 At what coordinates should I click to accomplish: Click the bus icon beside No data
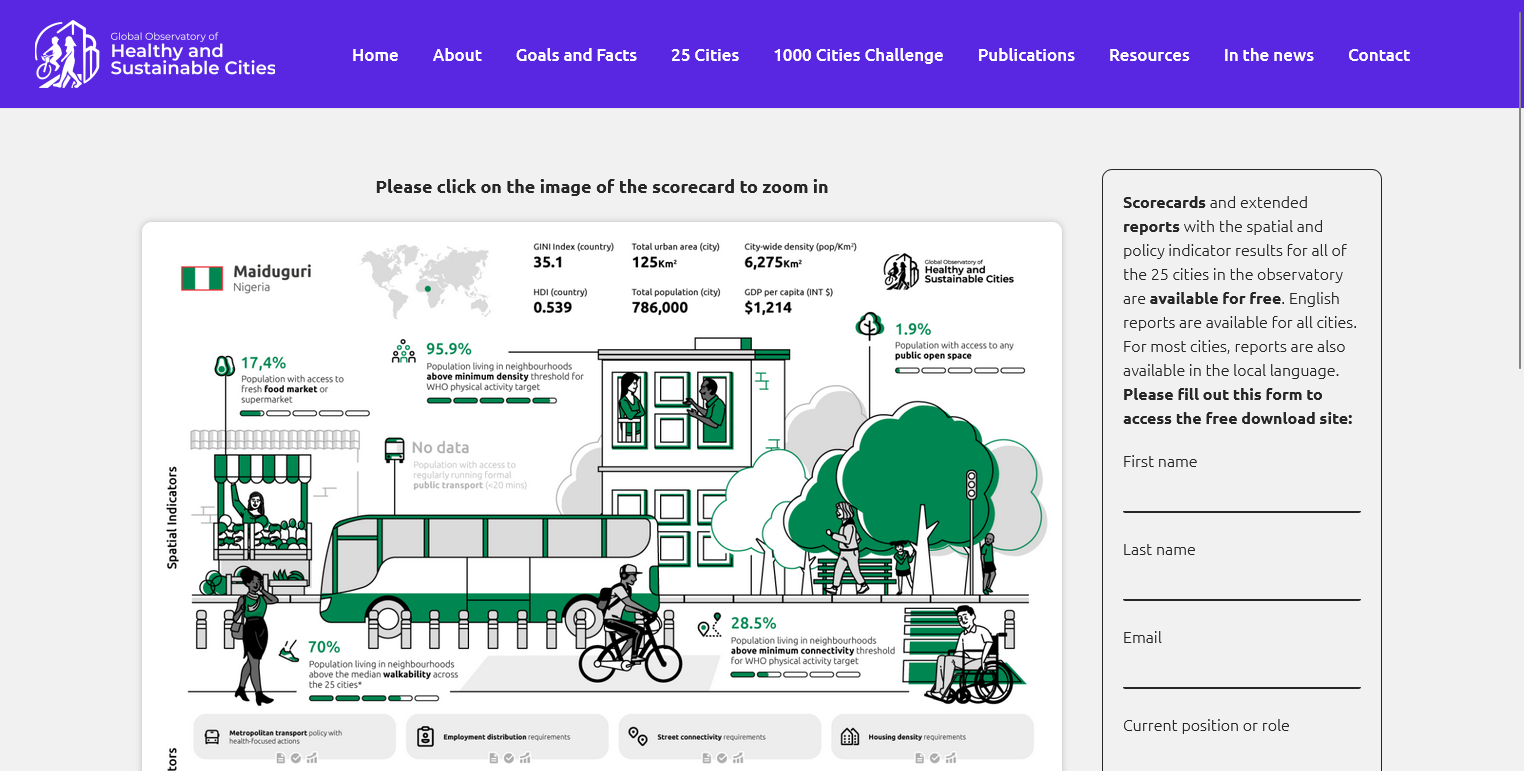pyautogui.click(x=394, y=450)
